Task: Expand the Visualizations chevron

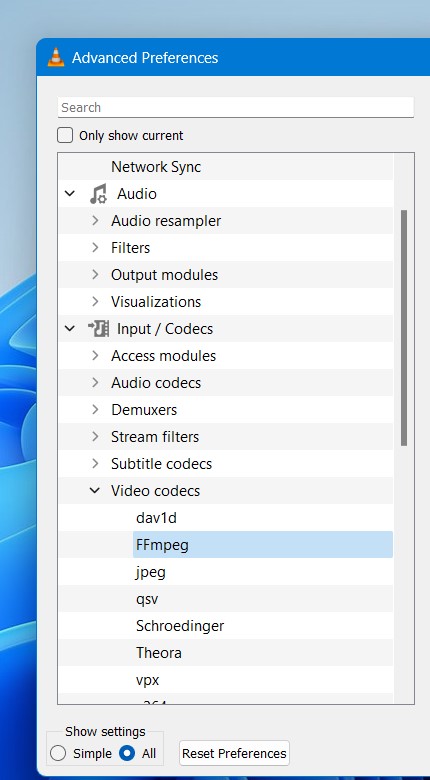Action: [96, 301]
